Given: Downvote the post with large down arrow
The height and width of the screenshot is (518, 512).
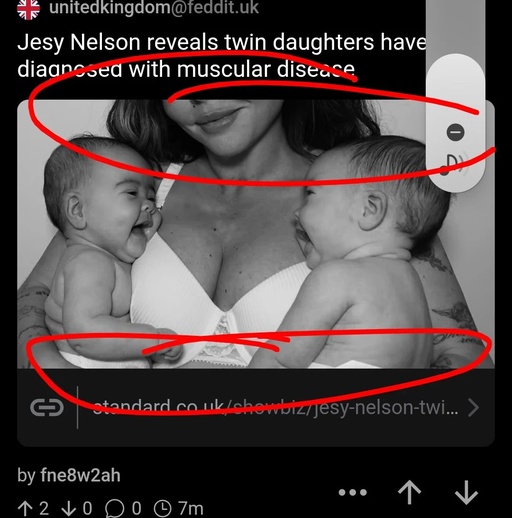Looking at the screenshot, I should (466, 492).
